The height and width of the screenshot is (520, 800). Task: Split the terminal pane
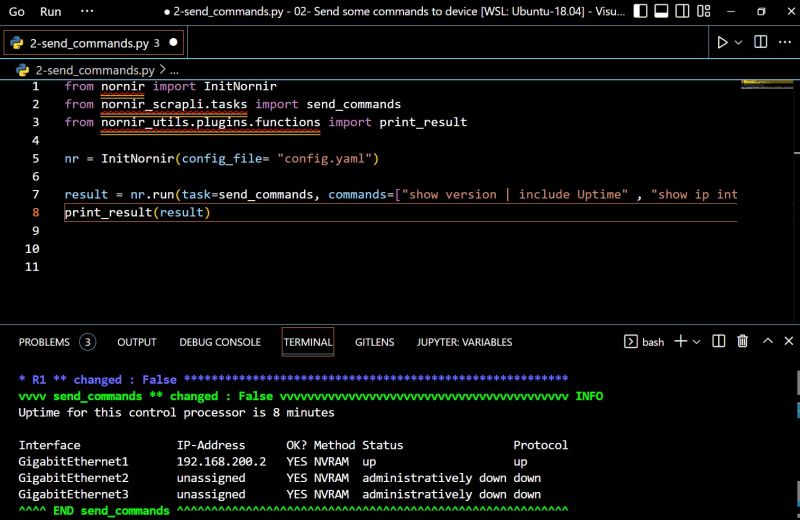tap(718, 341)
